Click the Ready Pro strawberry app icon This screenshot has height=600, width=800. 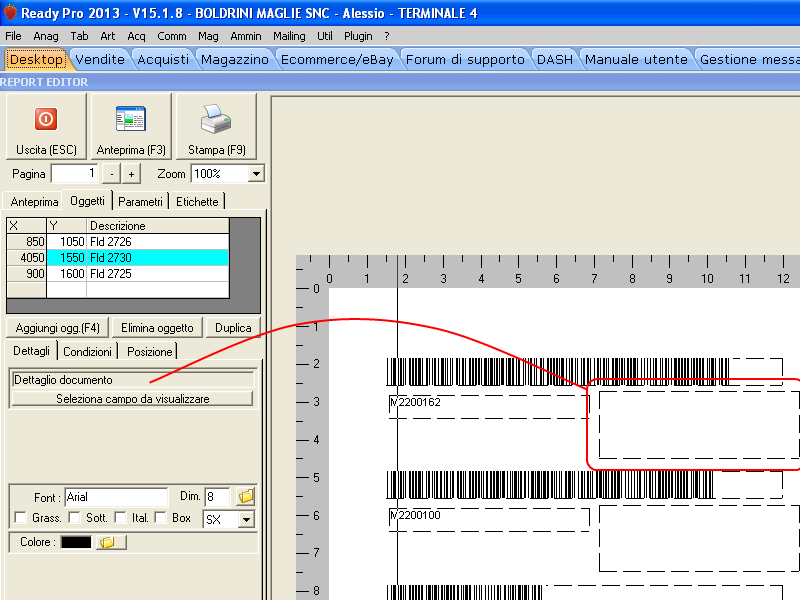tap(10, 12)
